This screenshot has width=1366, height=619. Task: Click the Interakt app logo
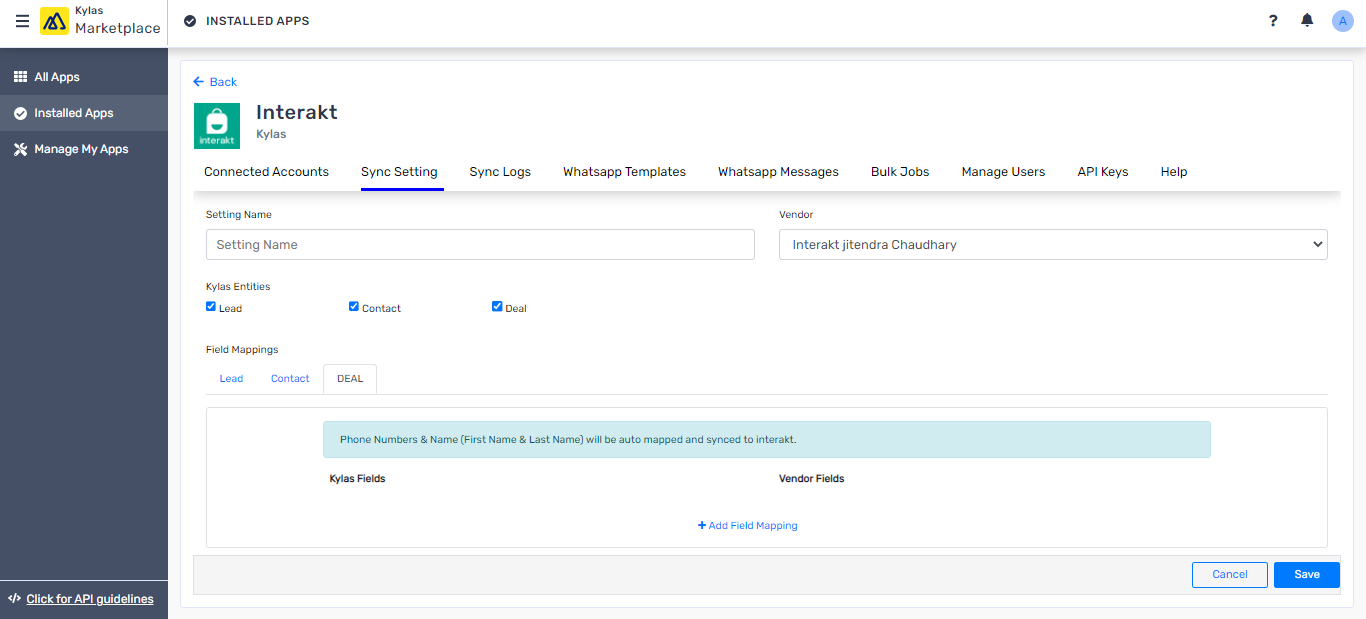(x=217, y=125)
